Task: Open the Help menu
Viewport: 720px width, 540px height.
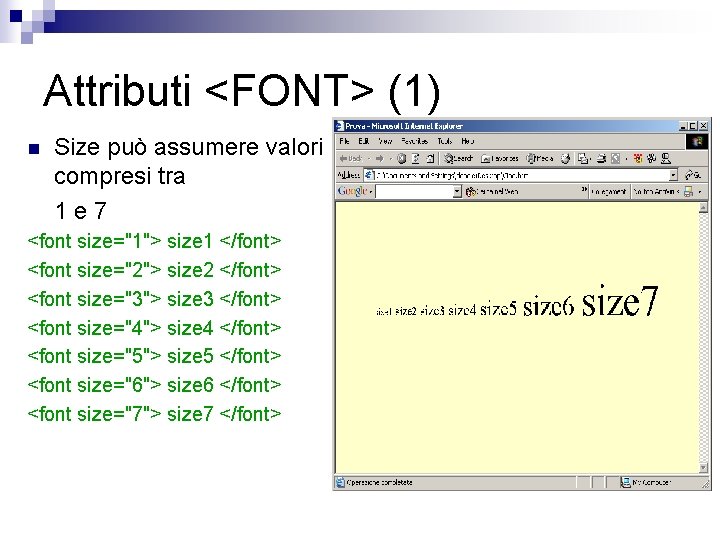Action: pos(467,141)
